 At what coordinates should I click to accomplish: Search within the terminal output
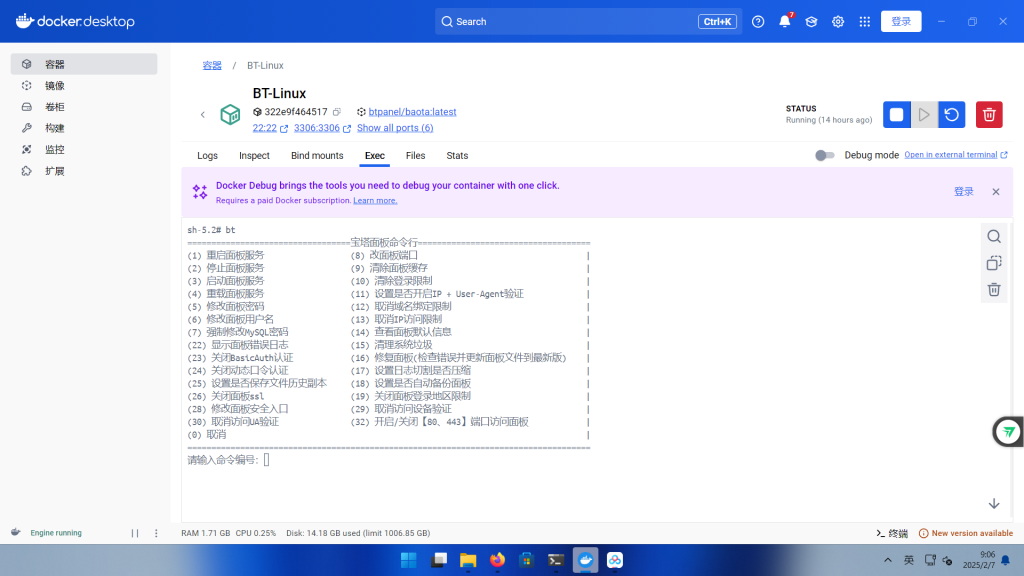[x=994, y=236]
